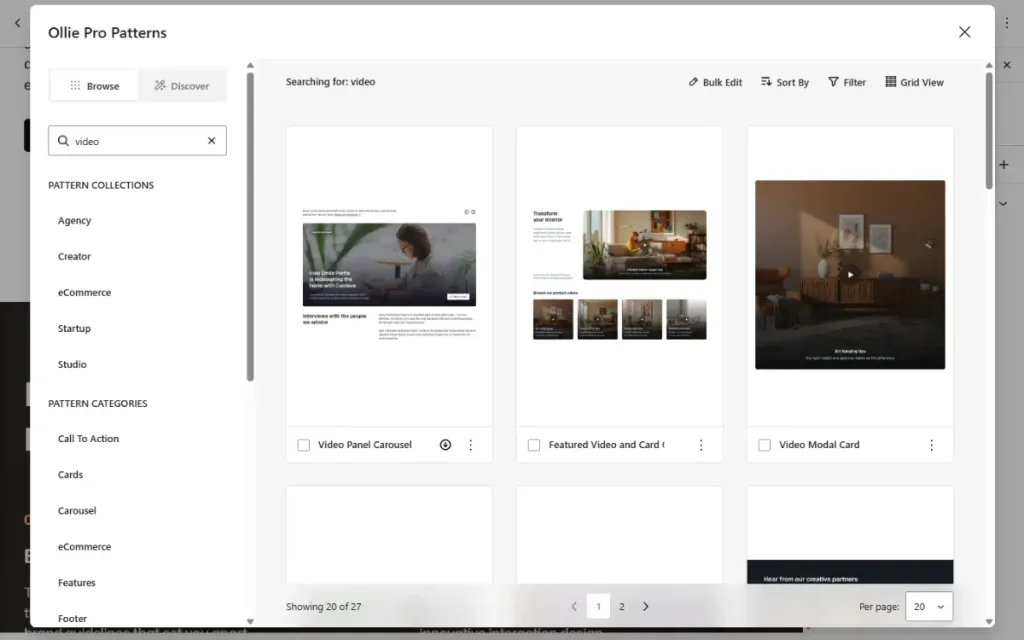This screenshot has height=640, width=1024.
Task: Open eCommerce under Pattern Collections
Action: point(84,293)
